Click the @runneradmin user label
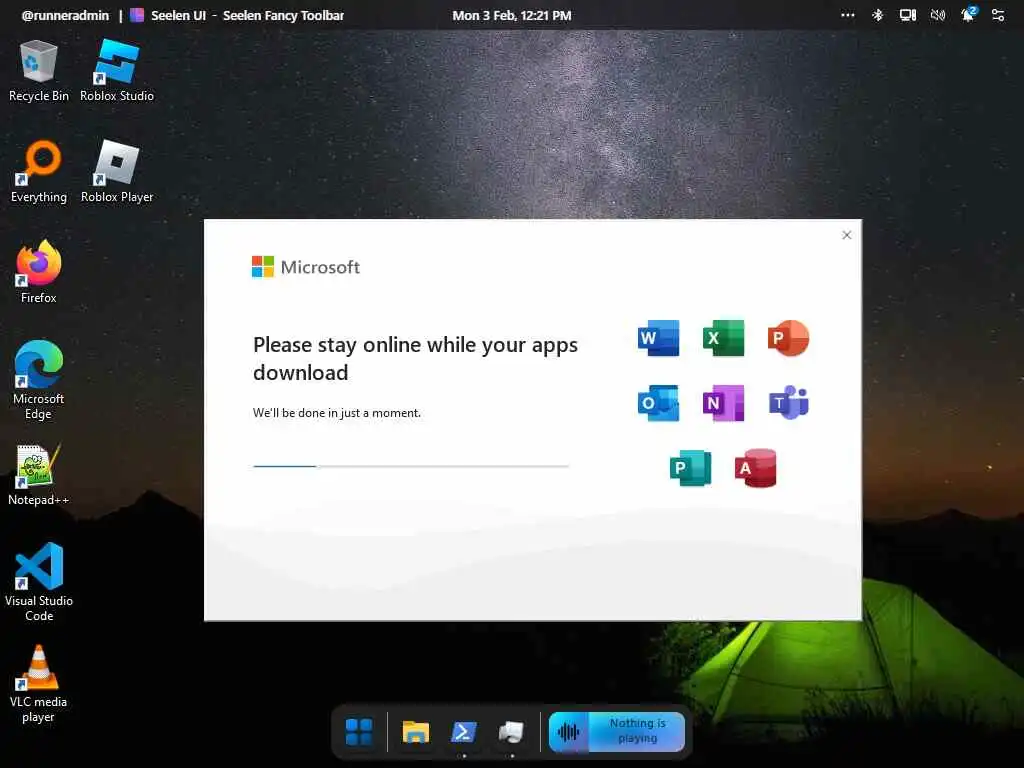The height and width of the screenshot is (768, 1024). click(65, 15)
